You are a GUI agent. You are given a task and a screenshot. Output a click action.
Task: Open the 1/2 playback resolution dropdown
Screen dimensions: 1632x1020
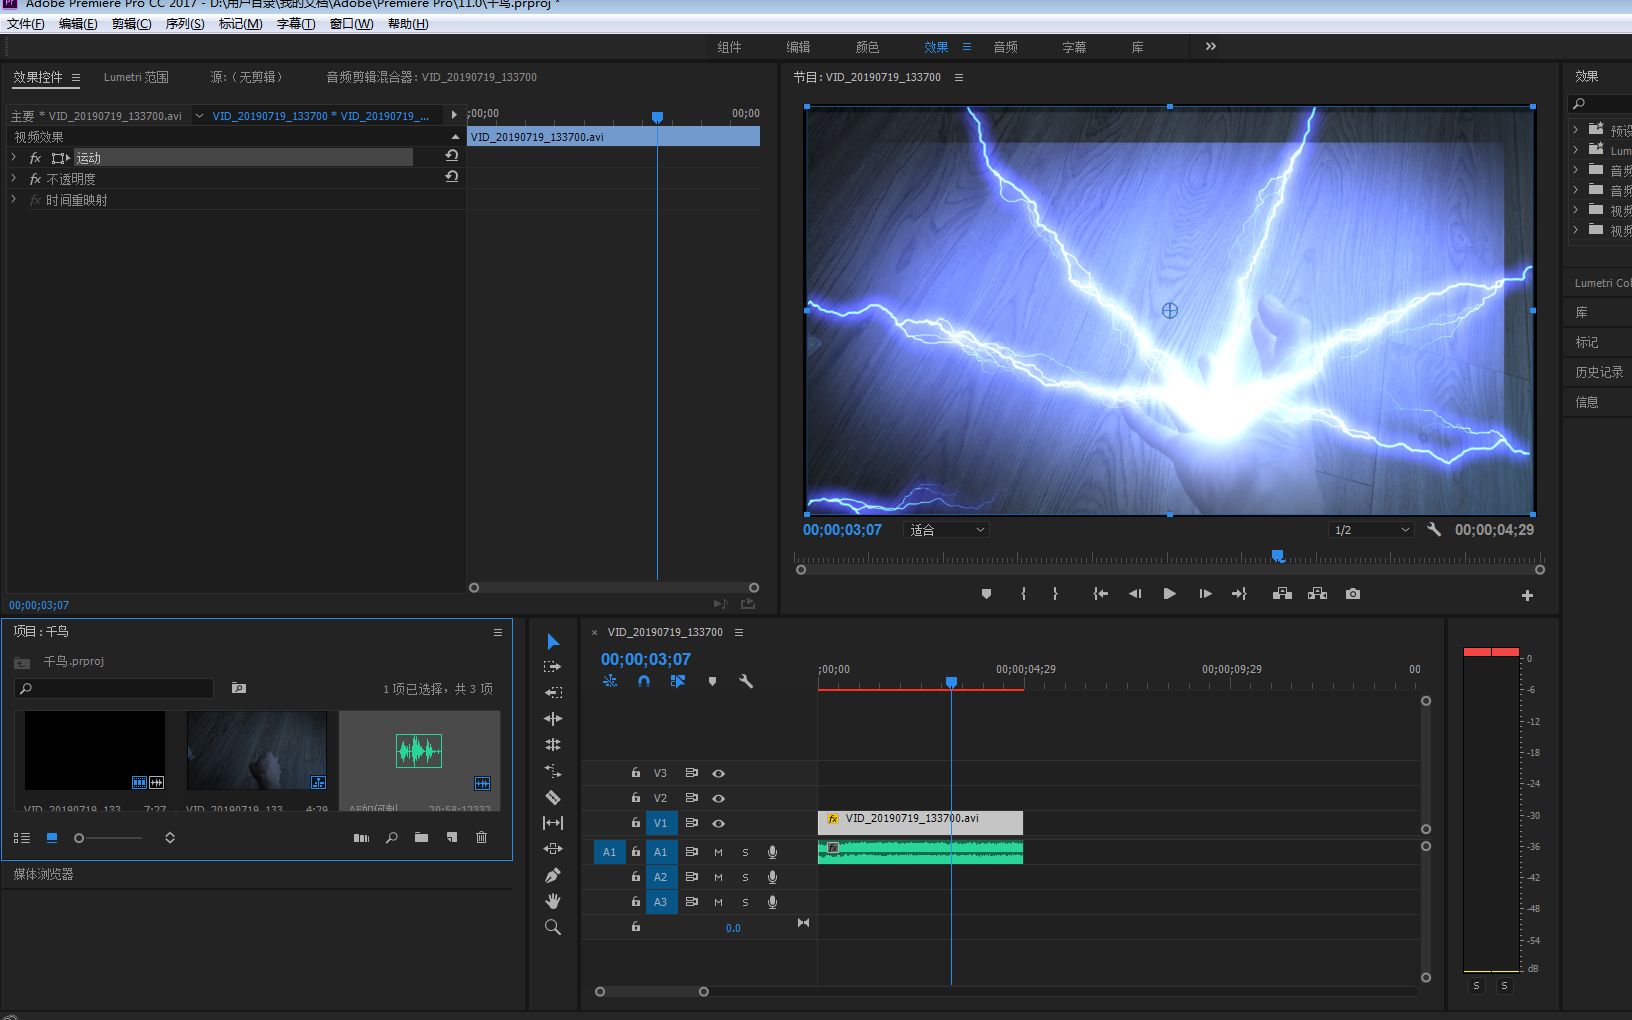coord(1370,530)
